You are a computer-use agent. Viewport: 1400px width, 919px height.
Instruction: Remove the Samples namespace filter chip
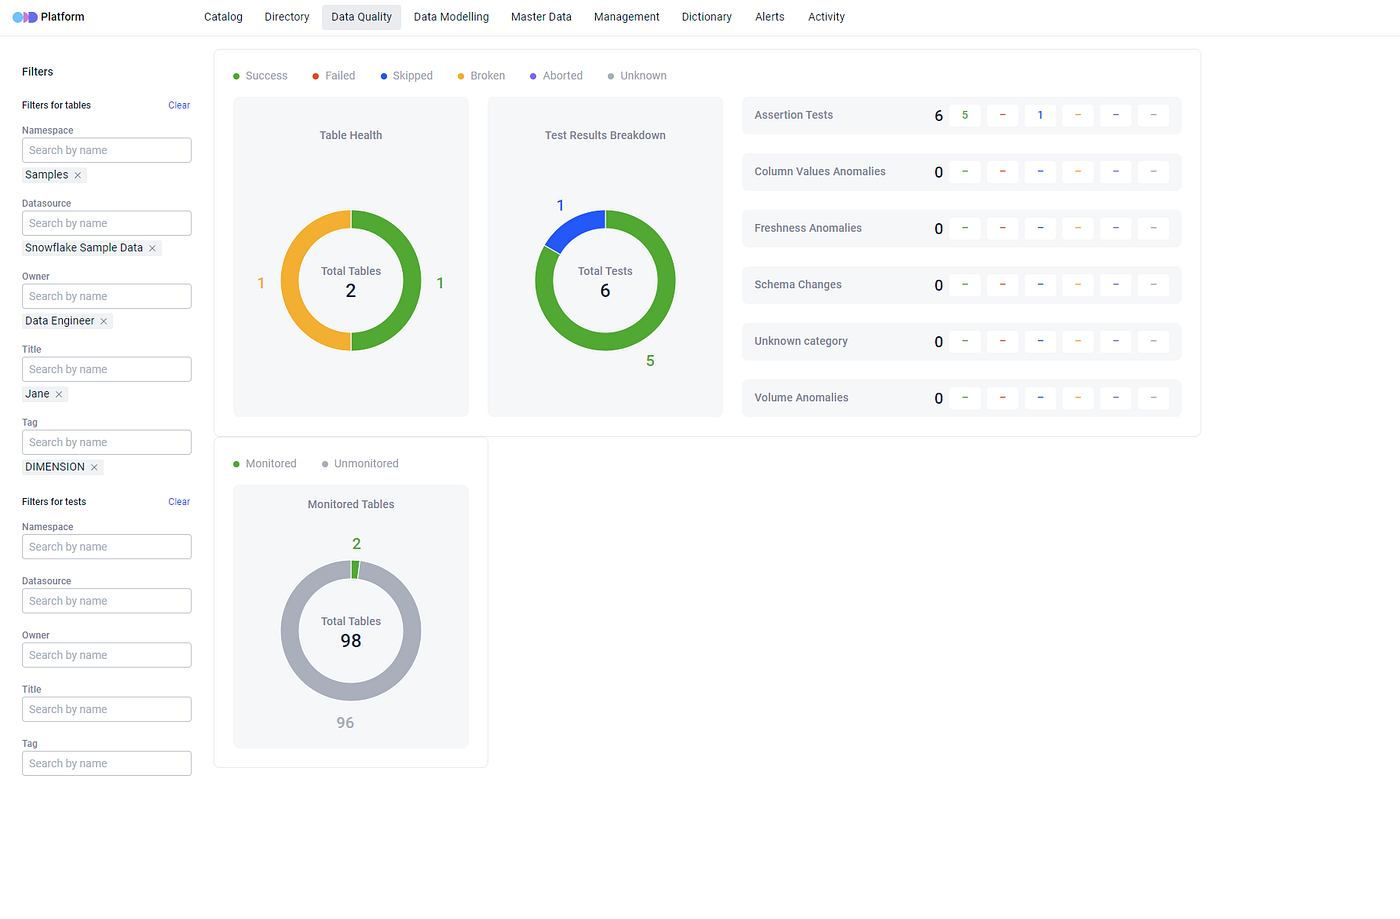78,175
